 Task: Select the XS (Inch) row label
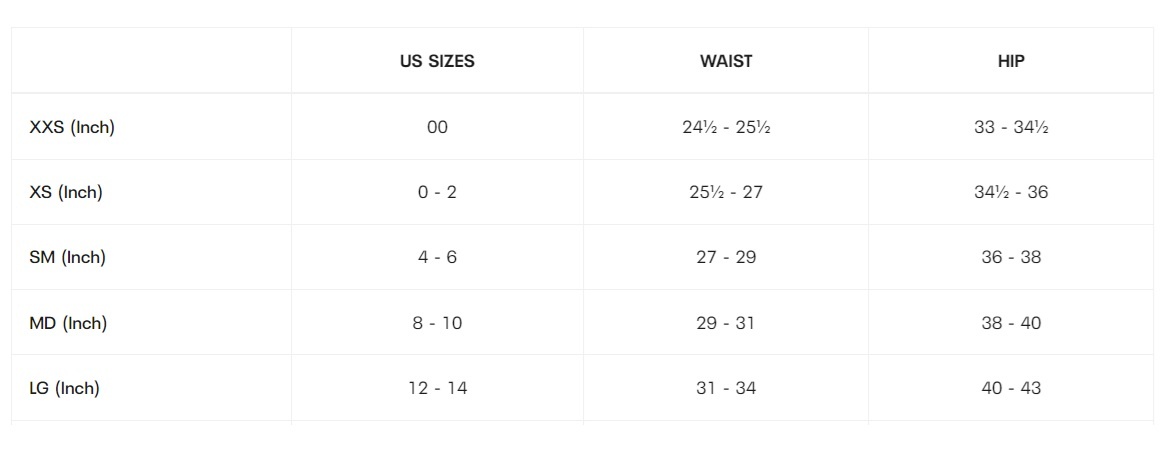(66, 192)
